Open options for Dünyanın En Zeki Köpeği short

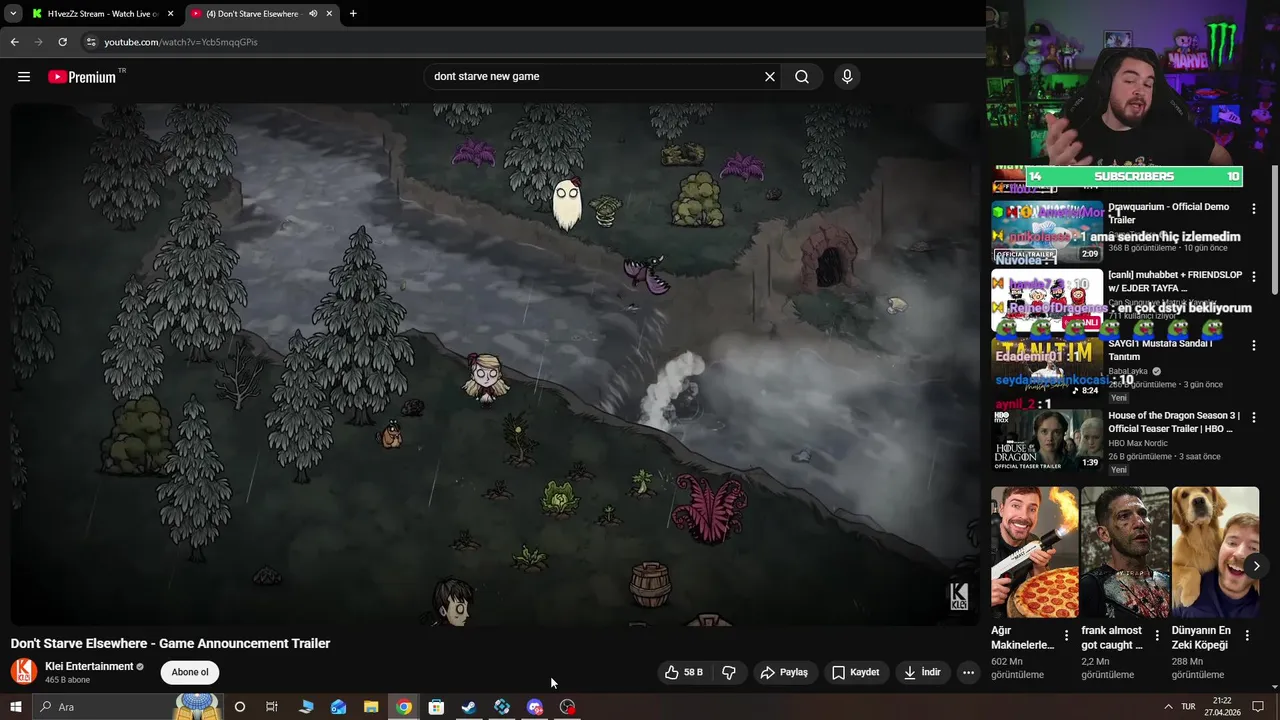click(1247, 635)
